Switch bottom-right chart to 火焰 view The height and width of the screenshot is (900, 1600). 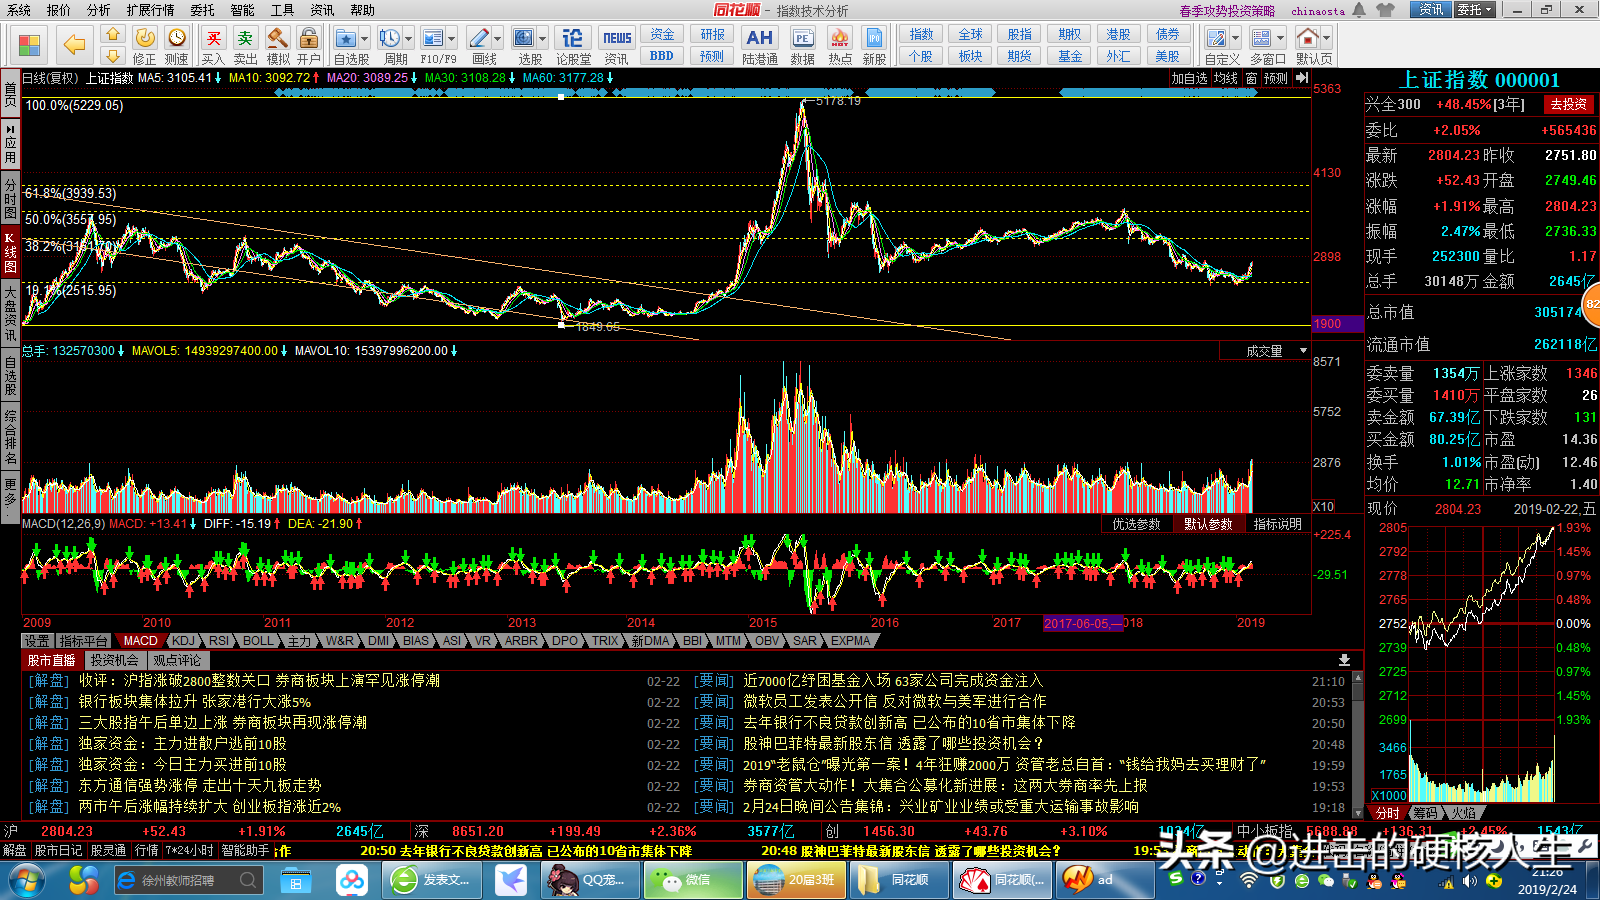(1466, 813)
